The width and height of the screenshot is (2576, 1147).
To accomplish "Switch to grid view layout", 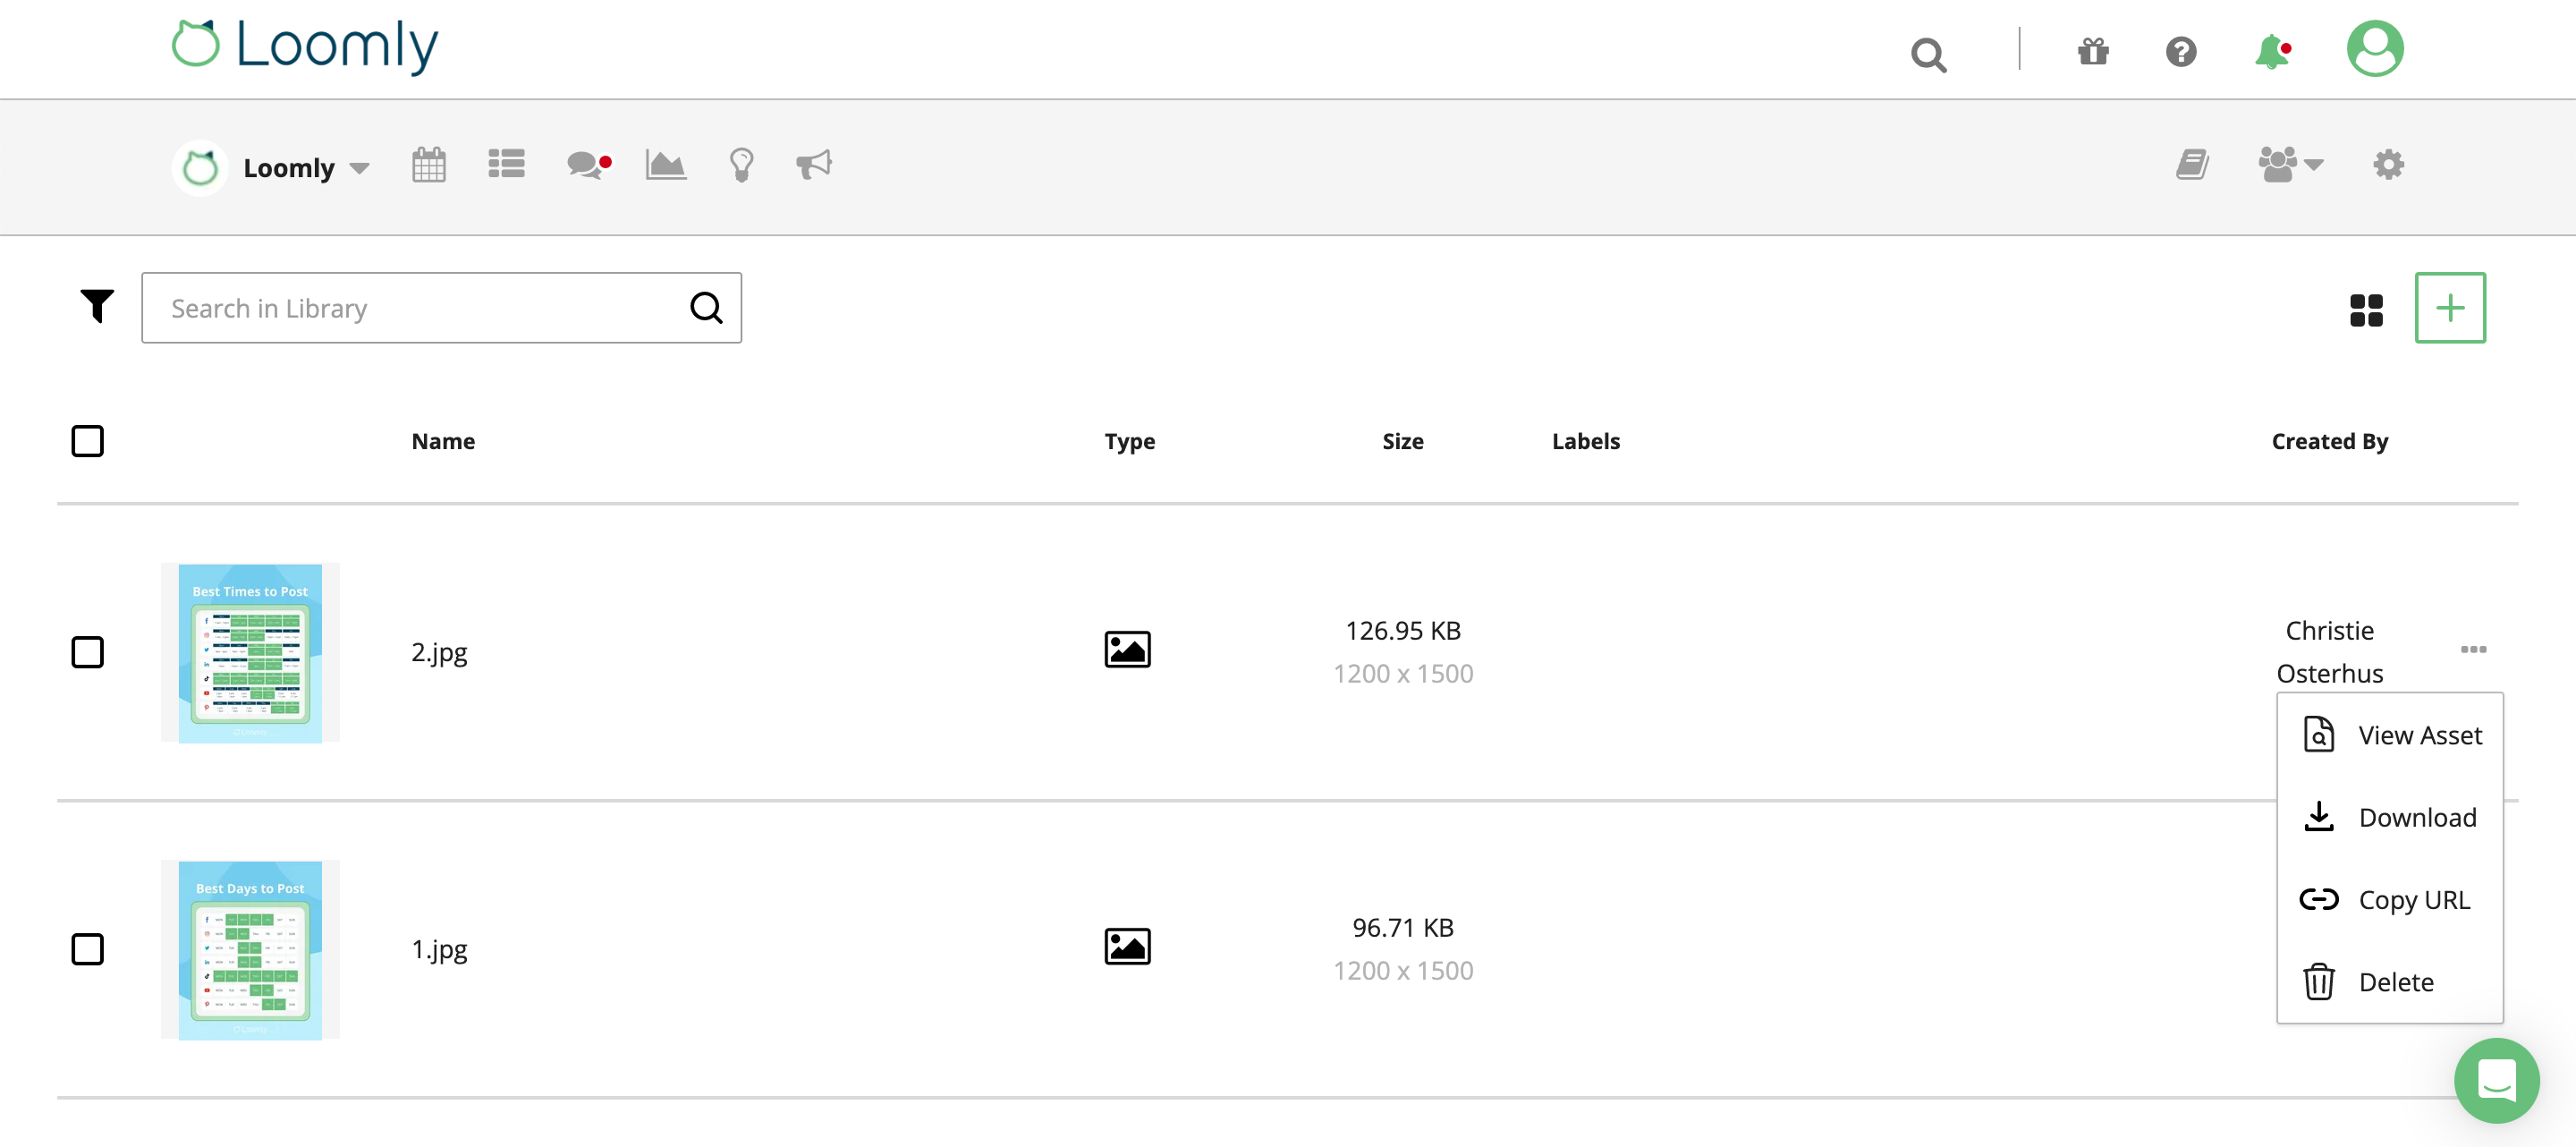I will 2366,310.
